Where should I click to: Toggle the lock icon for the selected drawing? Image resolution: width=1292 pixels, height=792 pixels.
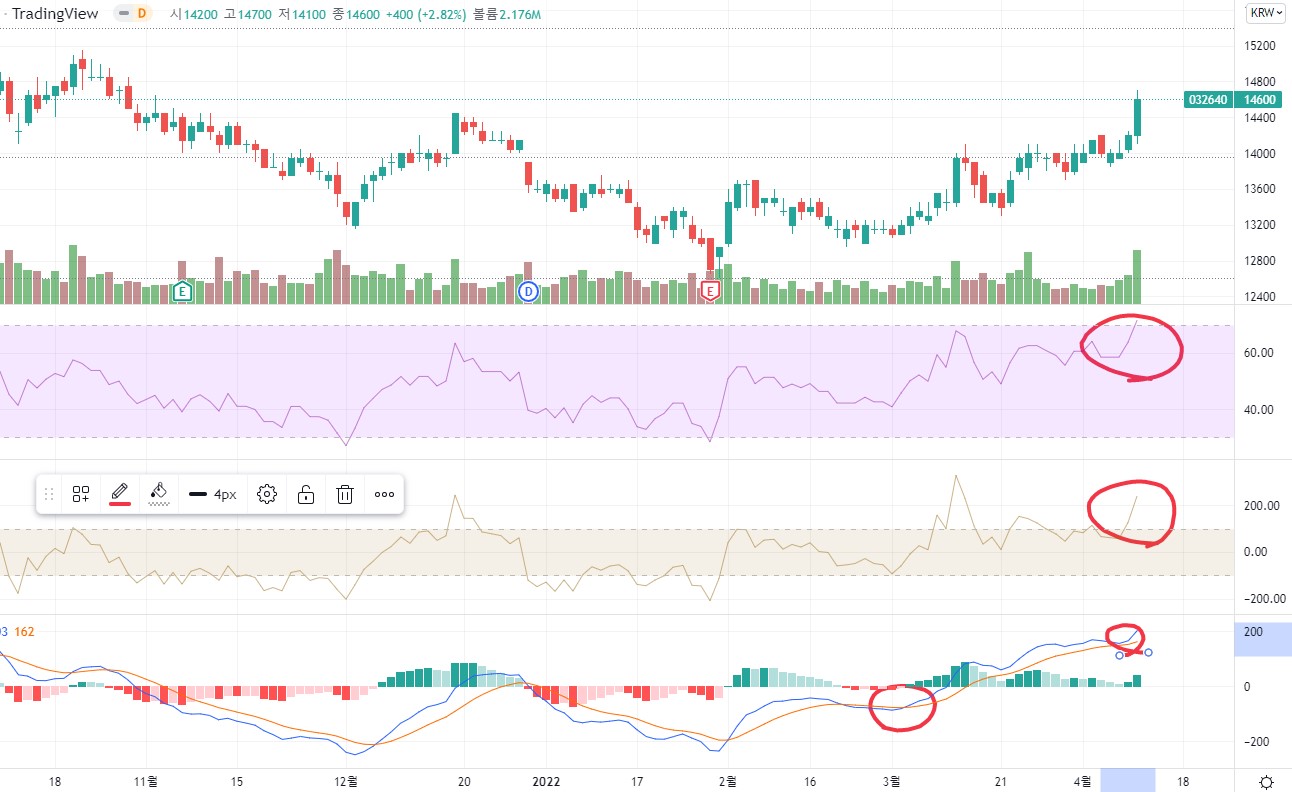click(306, 494)
